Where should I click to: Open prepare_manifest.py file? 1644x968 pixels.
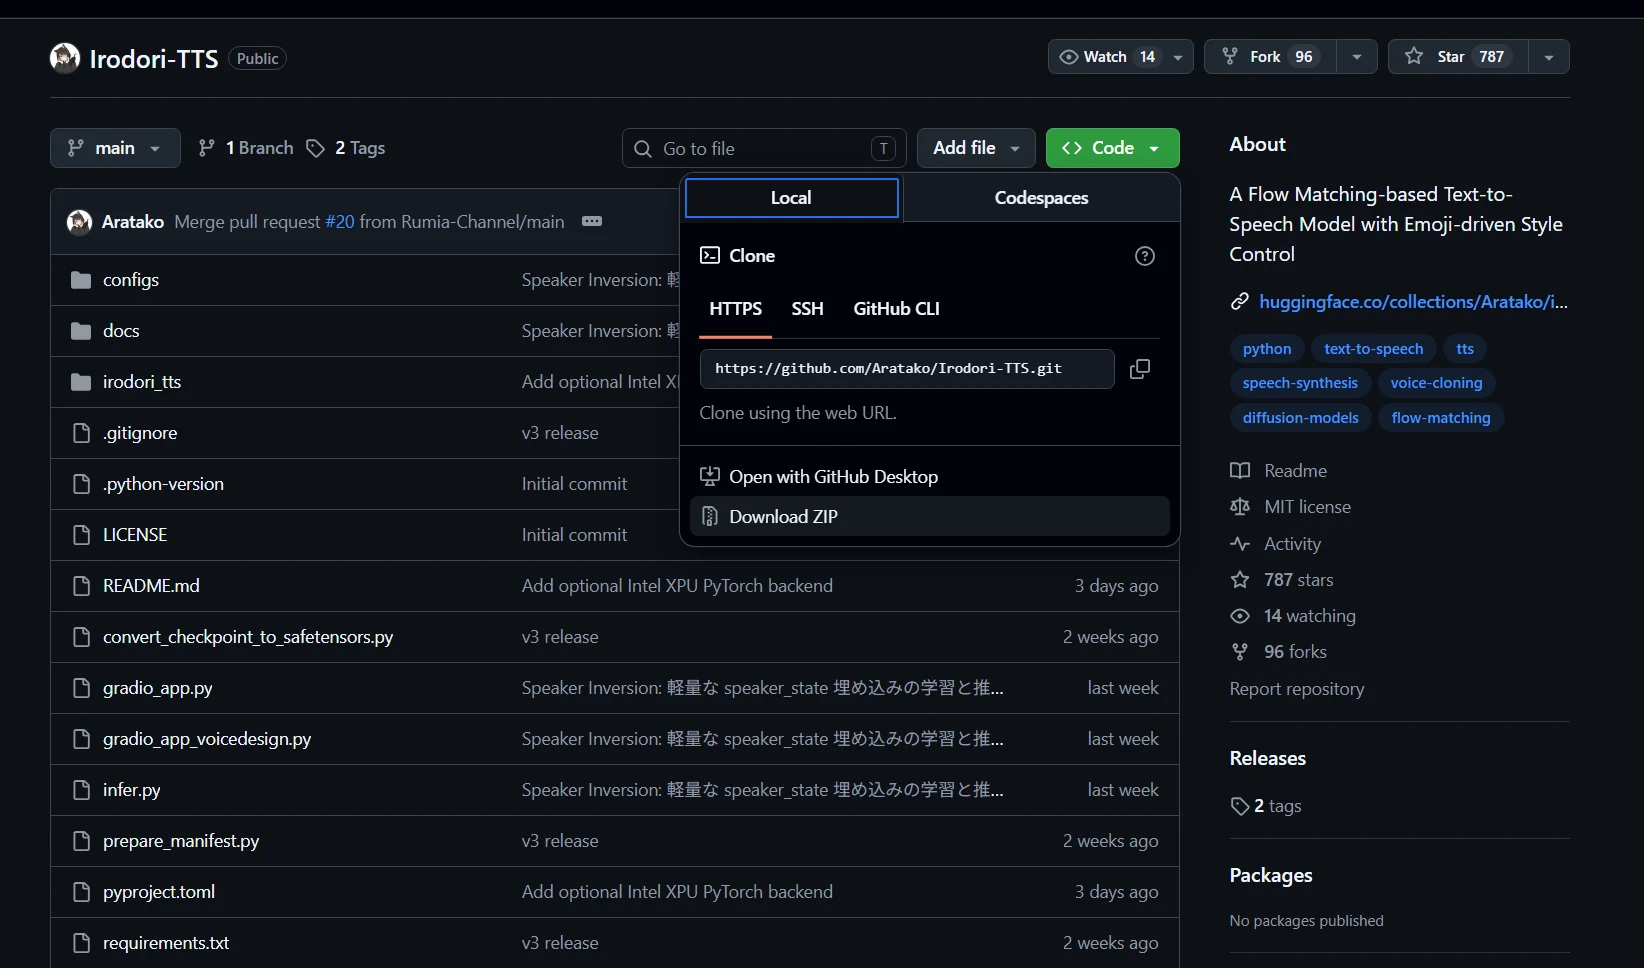point(181,841)
